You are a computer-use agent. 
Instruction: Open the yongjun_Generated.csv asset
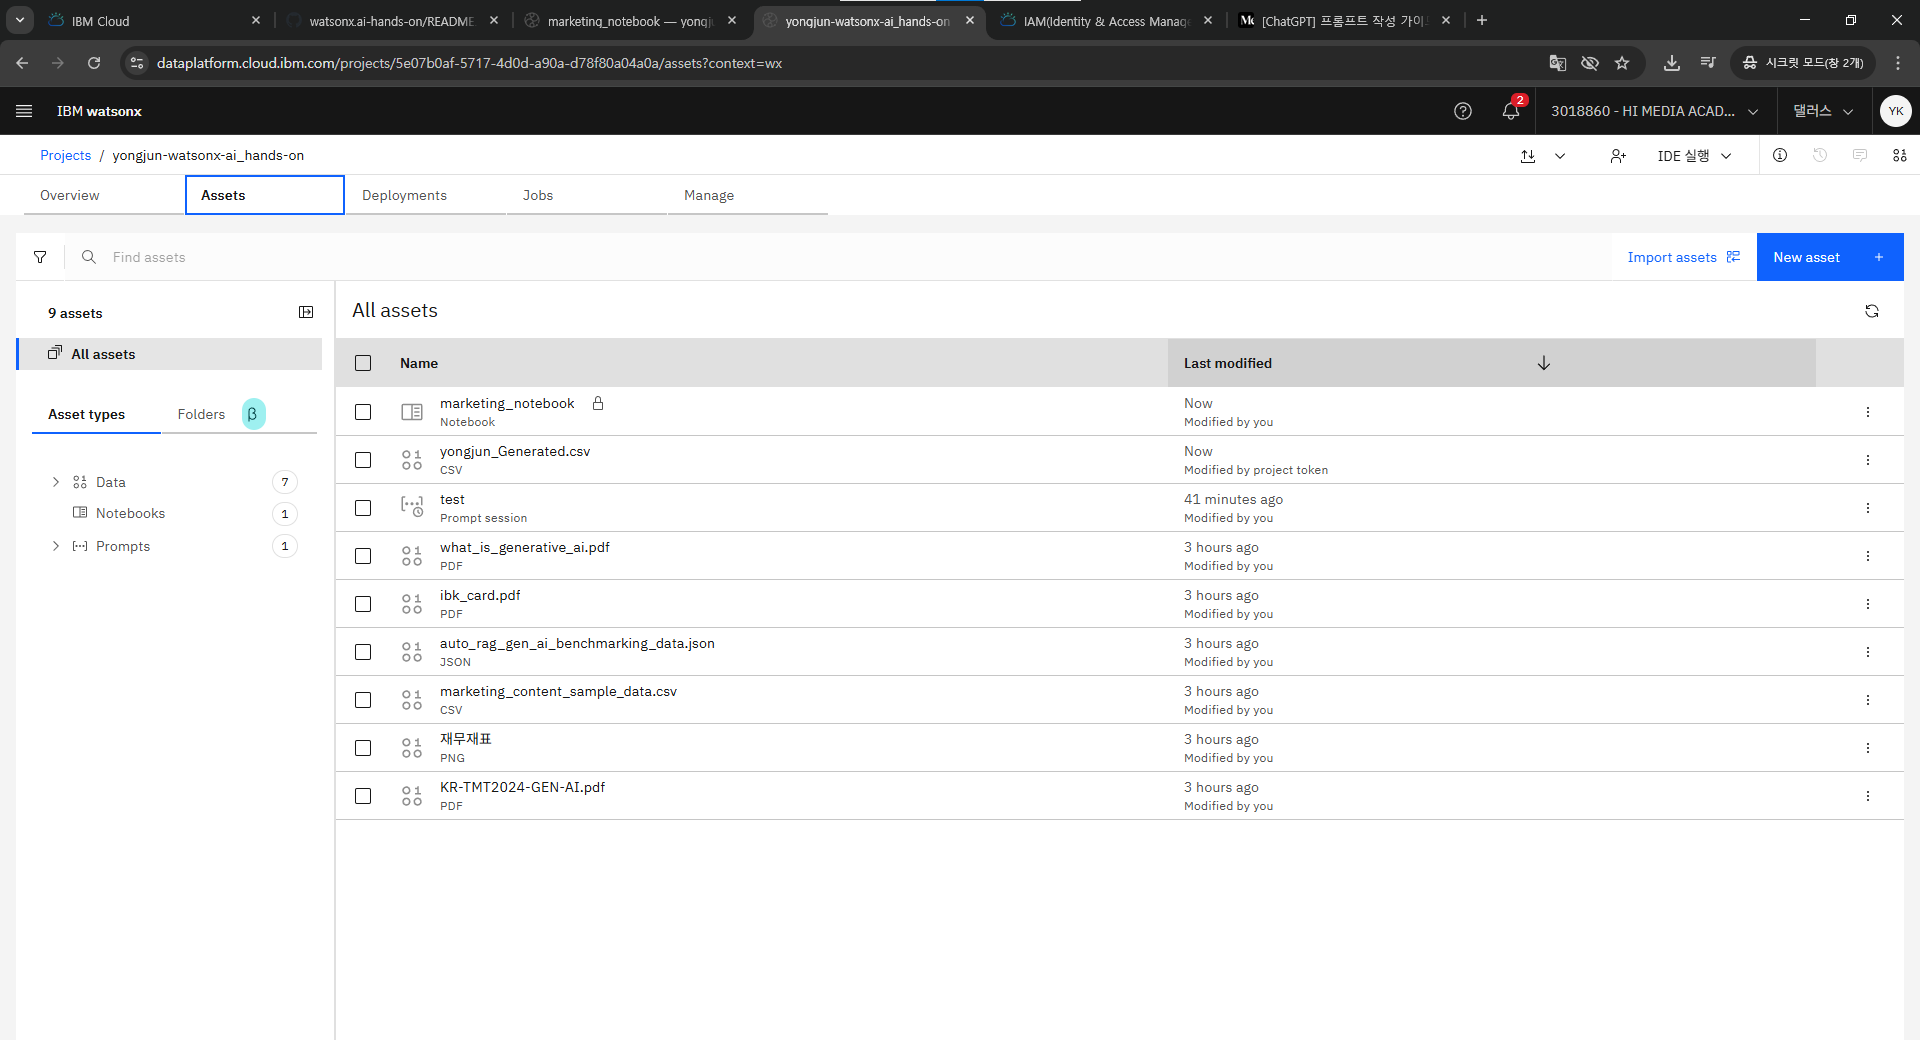[515, 451]
